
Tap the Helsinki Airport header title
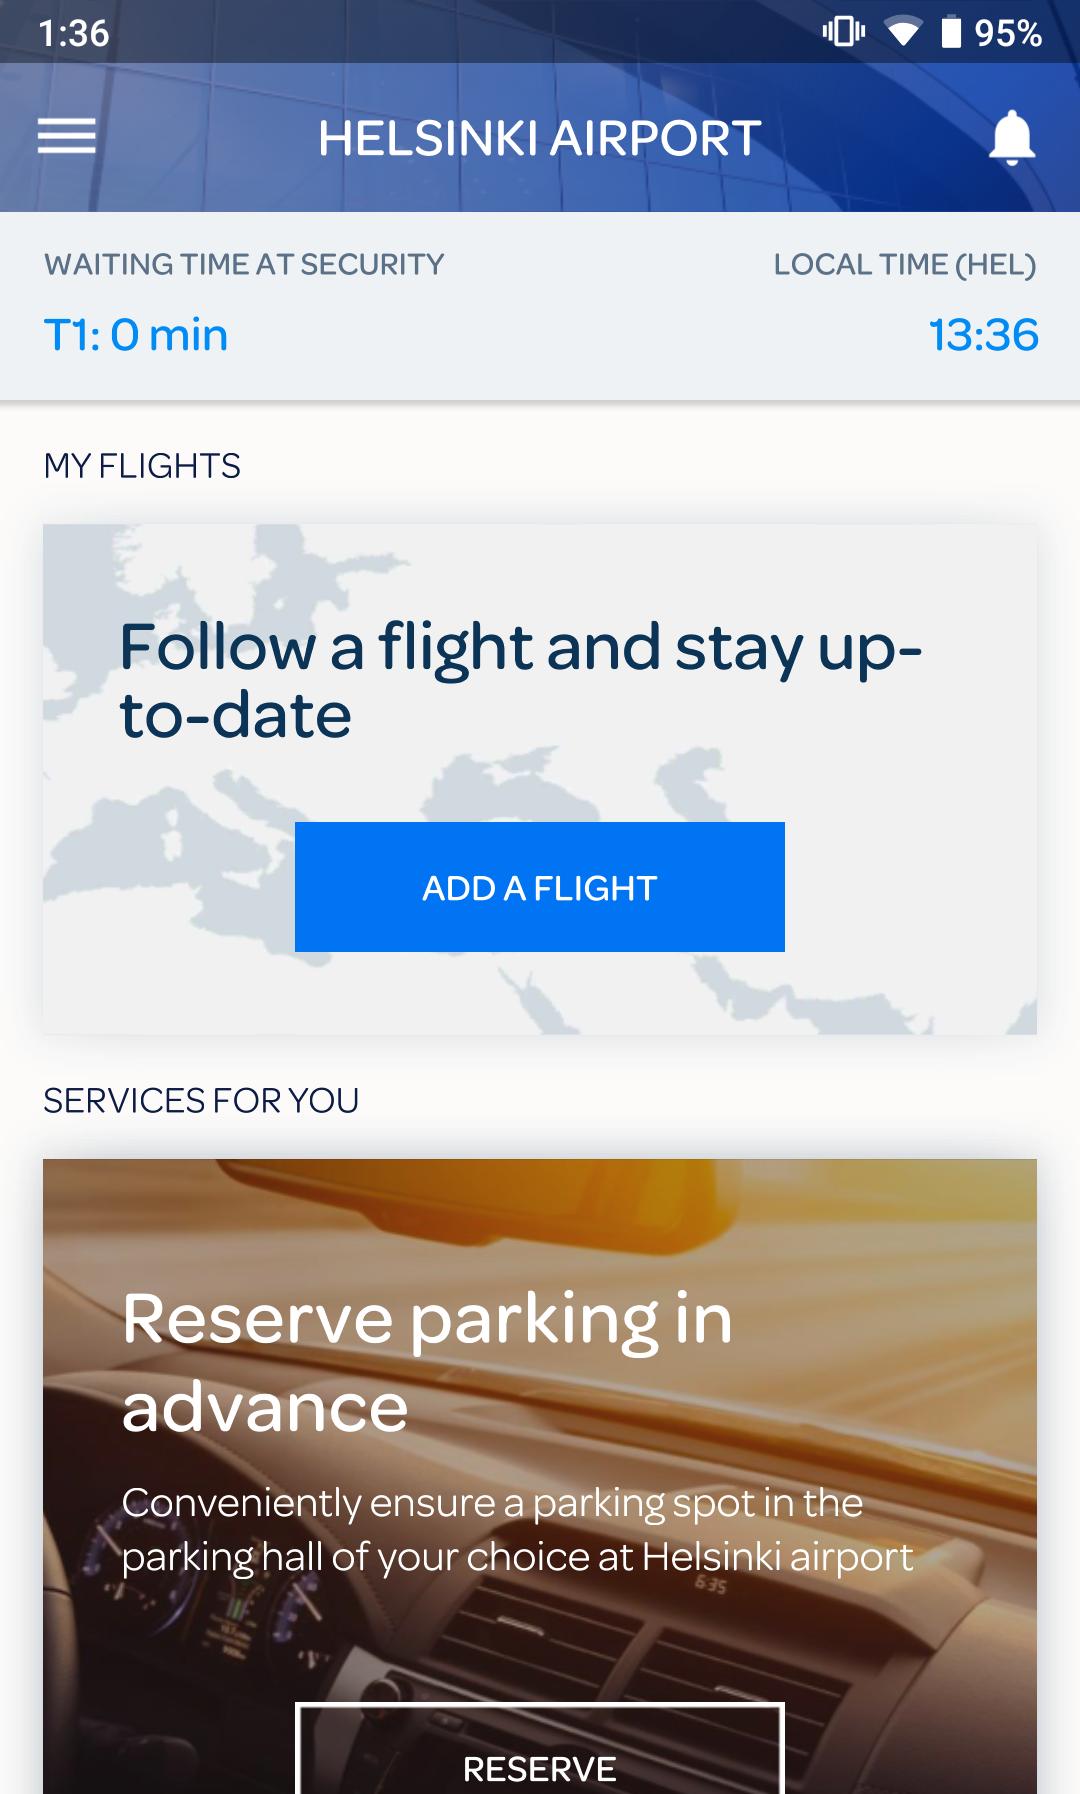pos(539,138)
